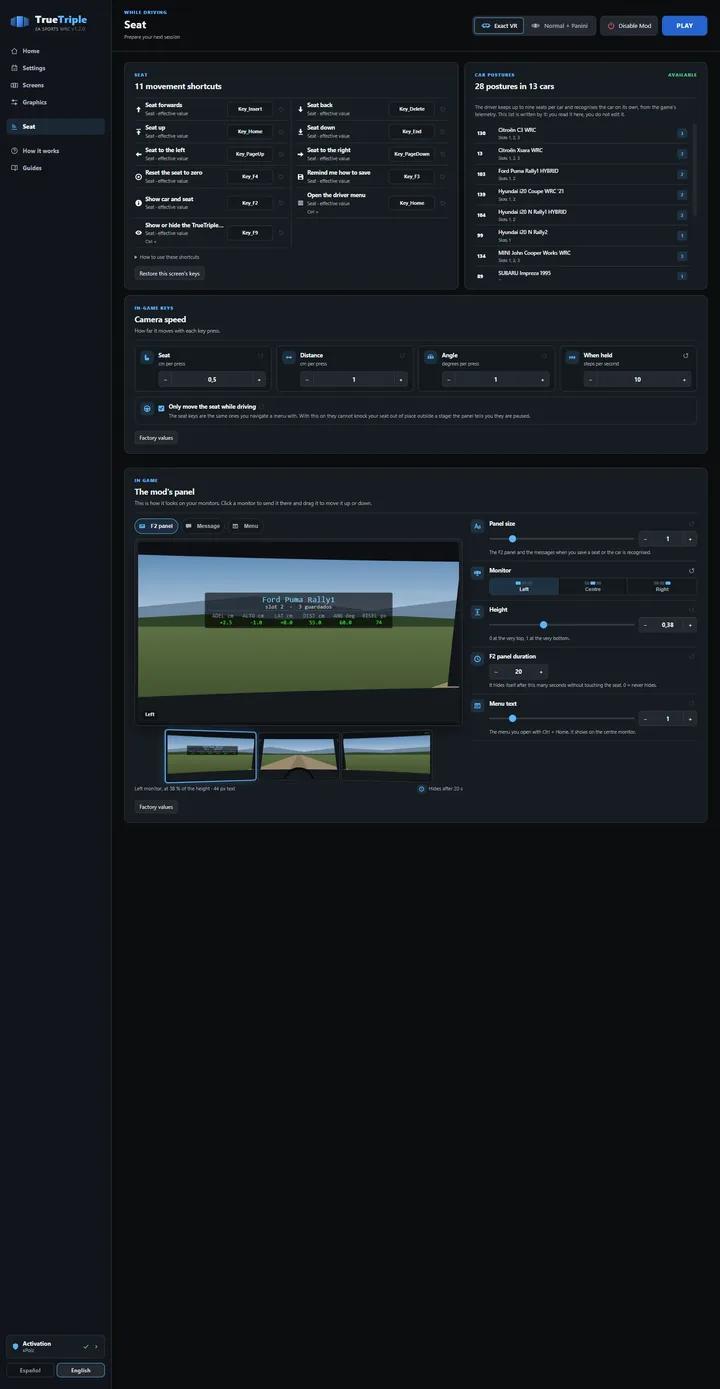Switch to the Message tab
Viewport: 720px width, 1389px height.
203,526
